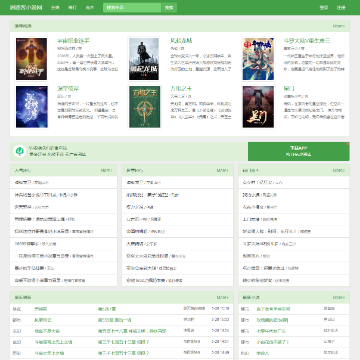360x360 pixels.
Task: Select the blue 深空彼岸 book cover
Action: coord(32,107)
